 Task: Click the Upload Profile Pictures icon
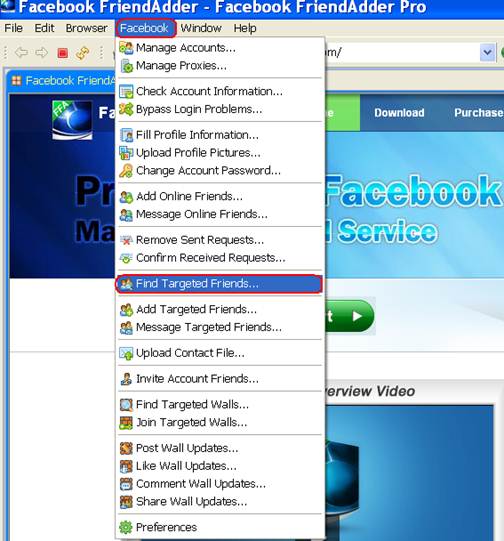click(126, 153)
